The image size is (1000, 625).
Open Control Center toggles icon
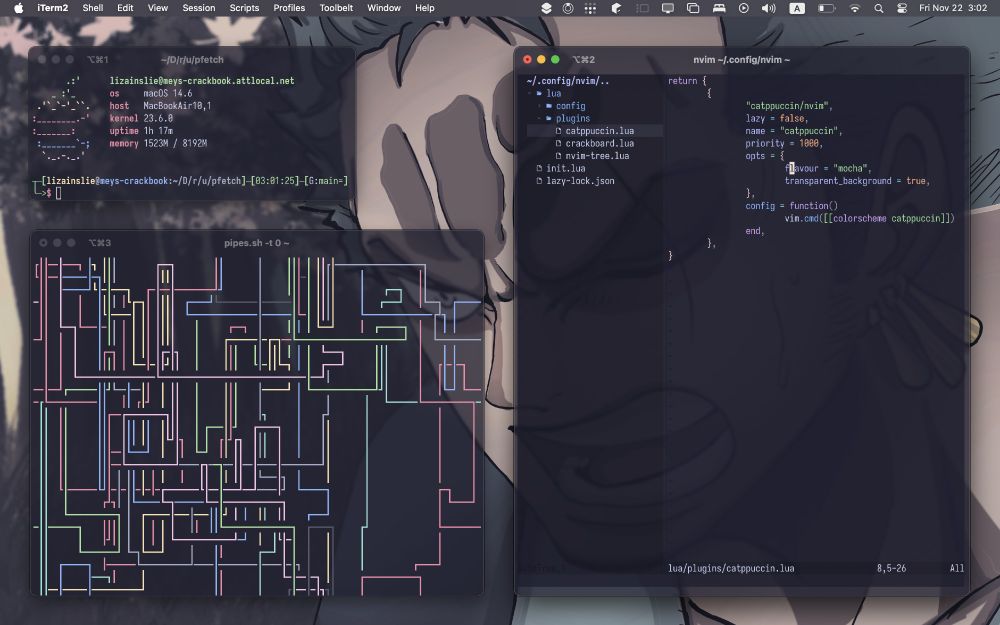click(x=902, y=8)
